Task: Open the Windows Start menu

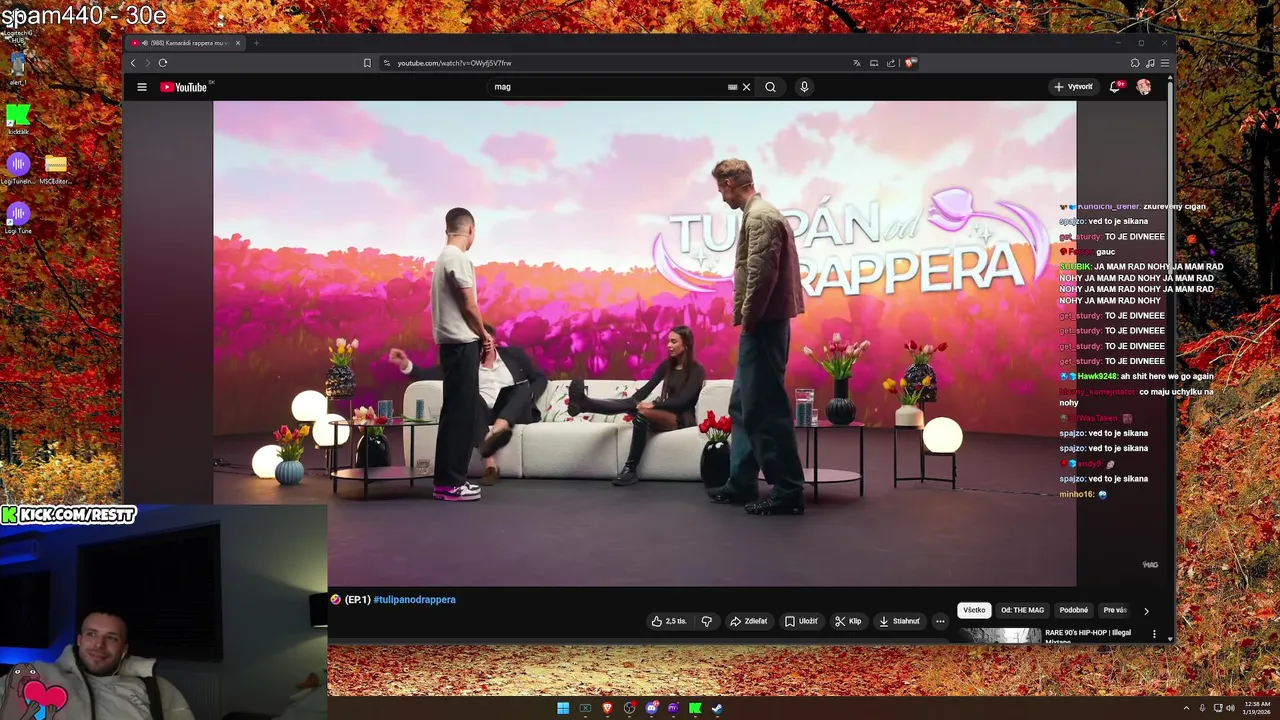Action: click(563, 708)
